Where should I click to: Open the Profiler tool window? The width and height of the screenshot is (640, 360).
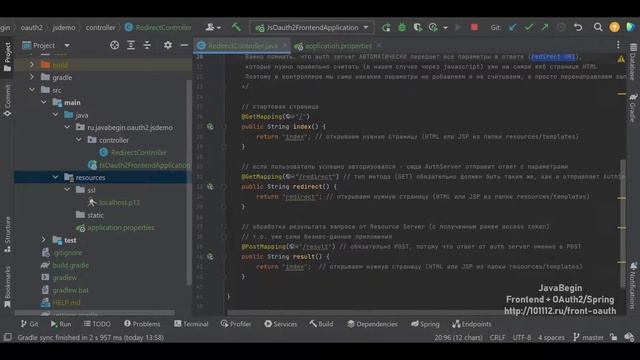point(236,324)
